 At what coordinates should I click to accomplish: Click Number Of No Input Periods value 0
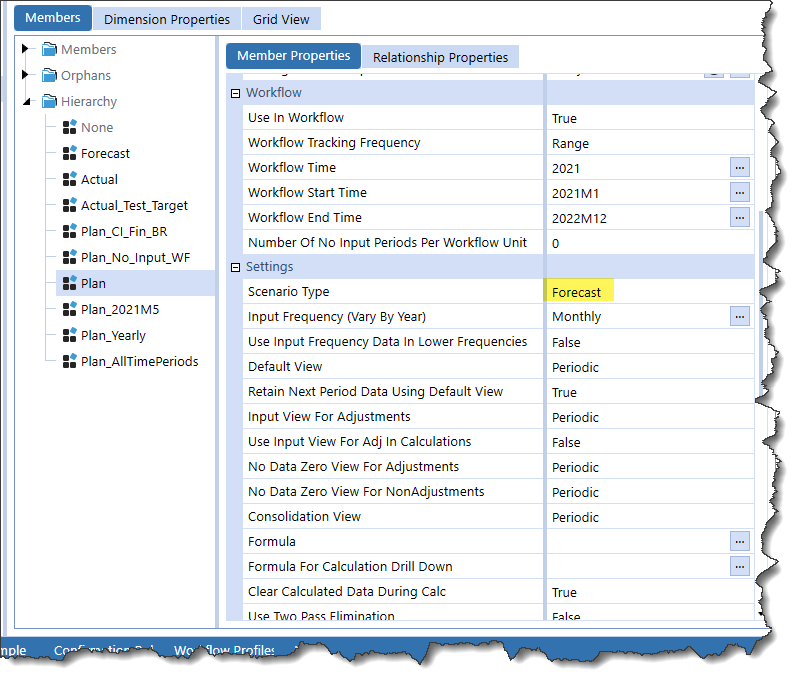[x=555, y=244]
